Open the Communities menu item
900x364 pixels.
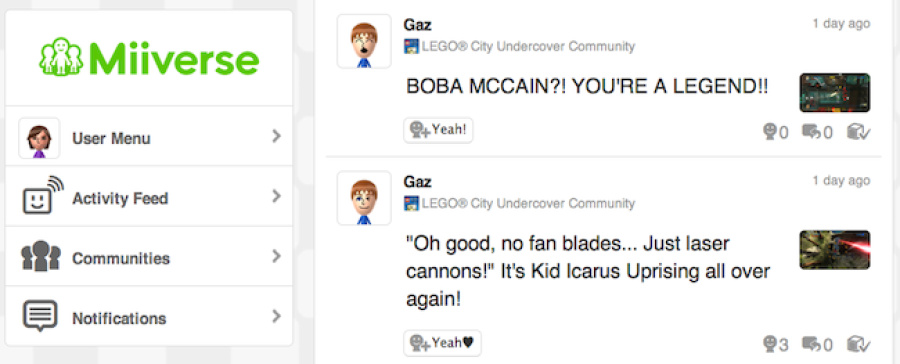tap(149, 256)
